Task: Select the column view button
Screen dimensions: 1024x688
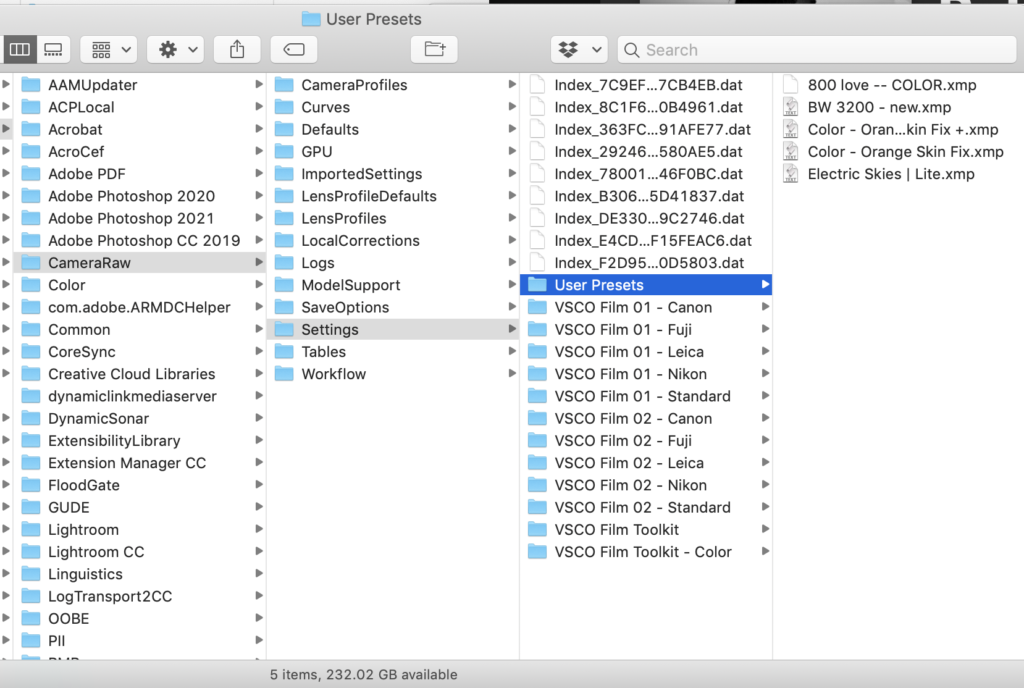Action: point(20,49)
